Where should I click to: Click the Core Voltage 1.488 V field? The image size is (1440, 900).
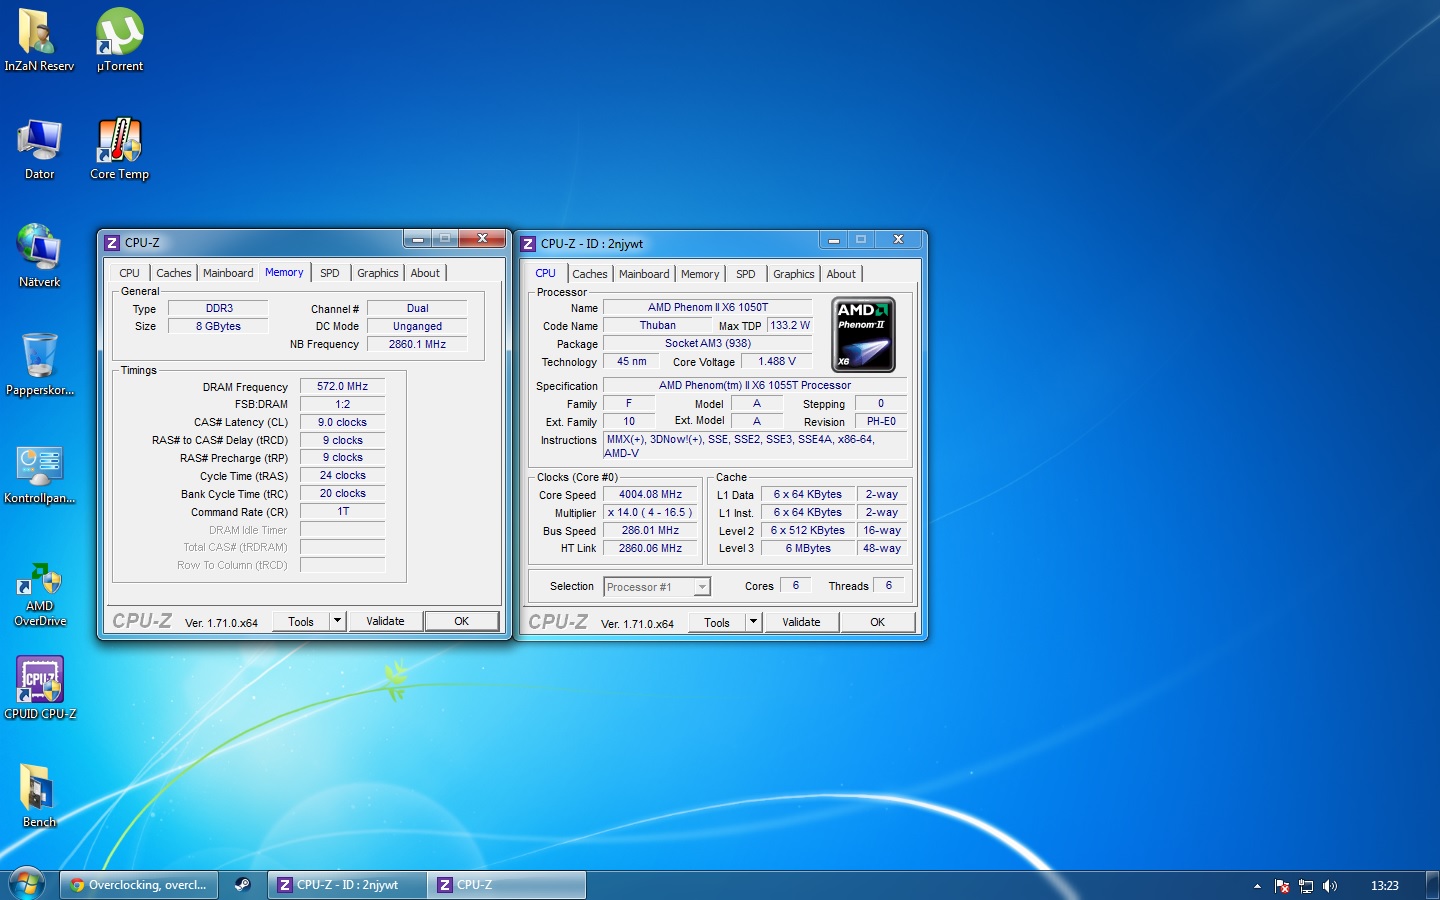[x=777, y=361]
